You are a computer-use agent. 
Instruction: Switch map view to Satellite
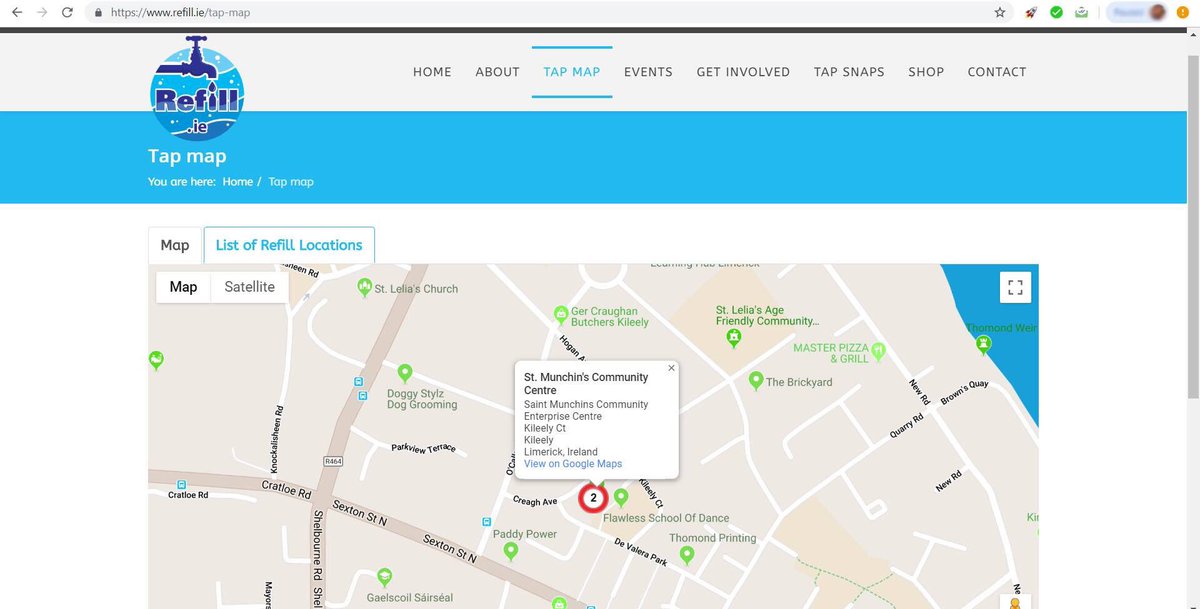tap(249, 287)
